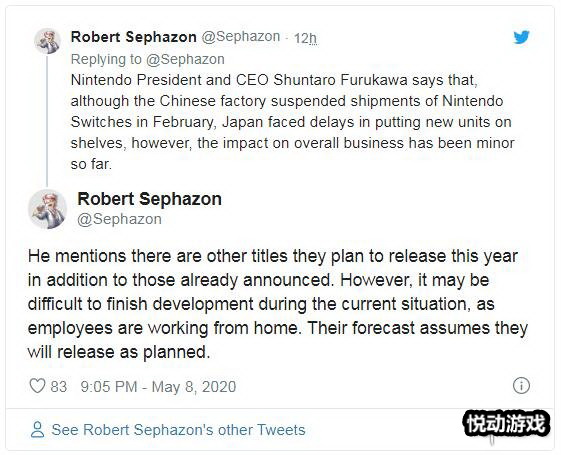Open the Robert Sephazon name in top tweet
This screenshot has width=561, height=455.
(133, 37)
